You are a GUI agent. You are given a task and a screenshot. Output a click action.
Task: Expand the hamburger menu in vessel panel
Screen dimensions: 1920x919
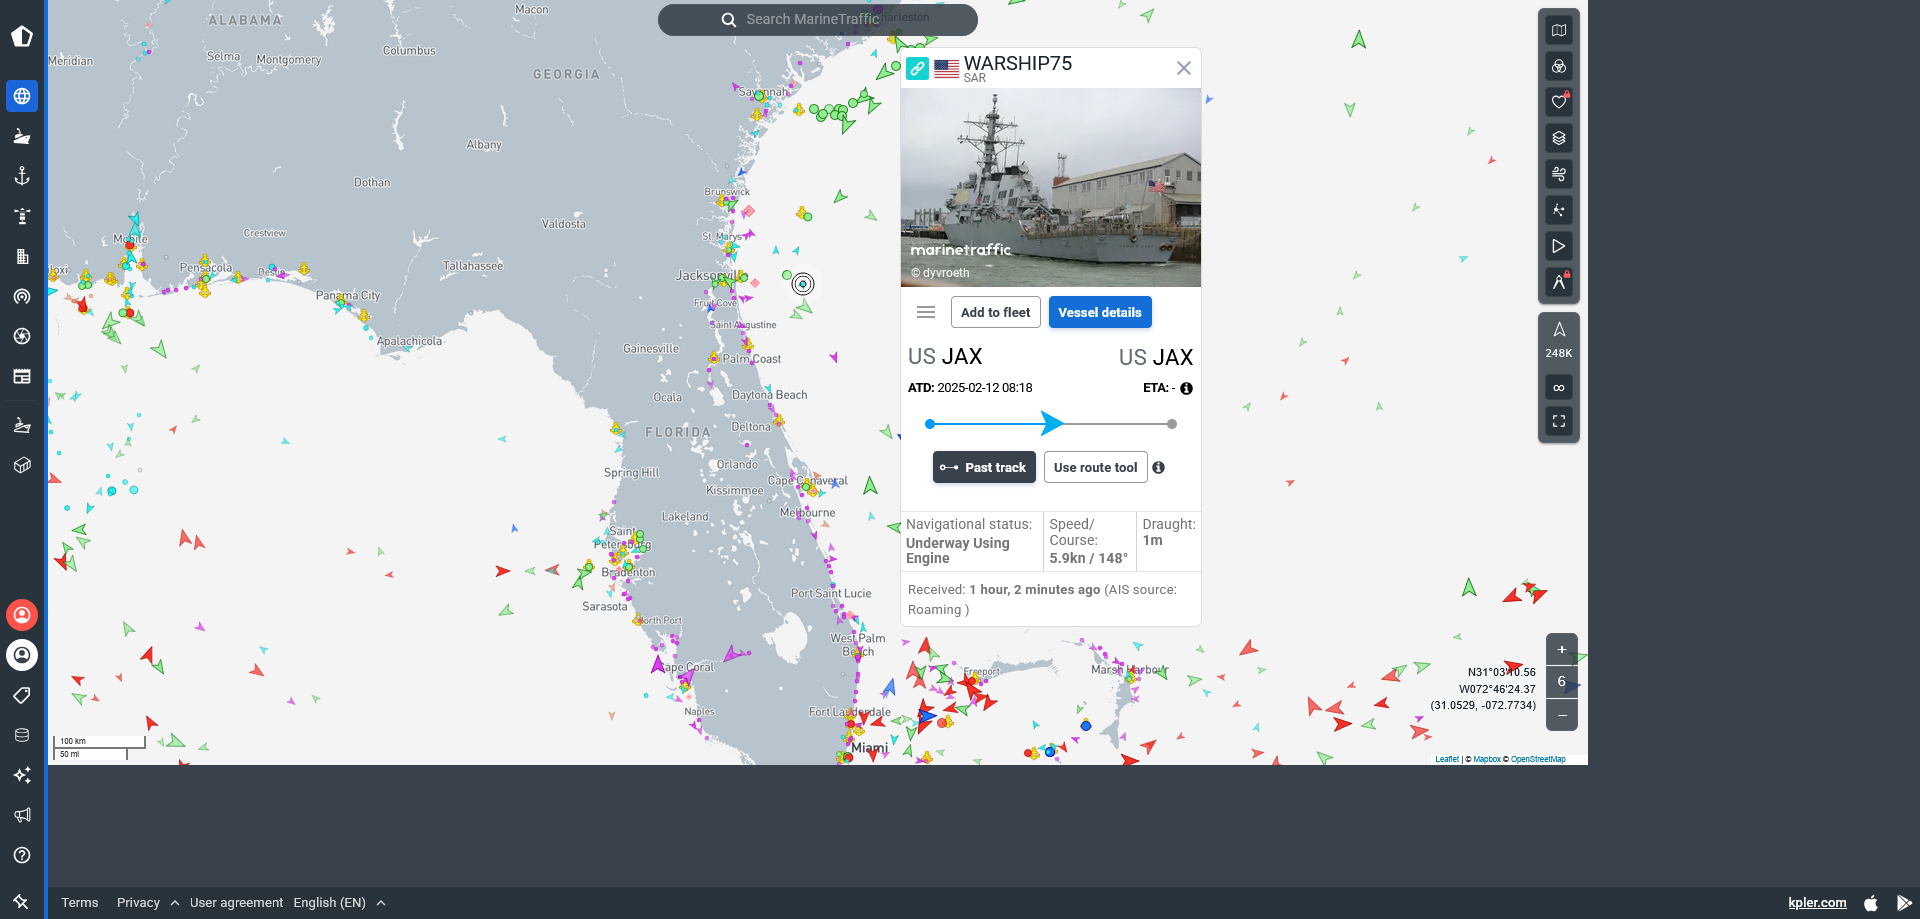coord(926,312)
